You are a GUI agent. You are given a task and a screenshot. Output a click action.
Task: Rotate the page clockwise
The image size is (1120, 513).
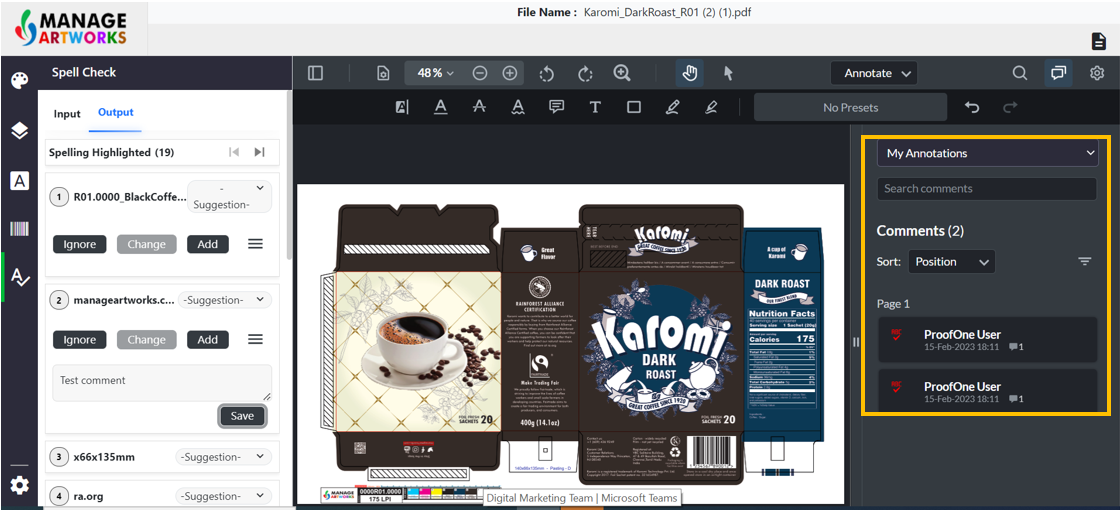tap(585, 73)
